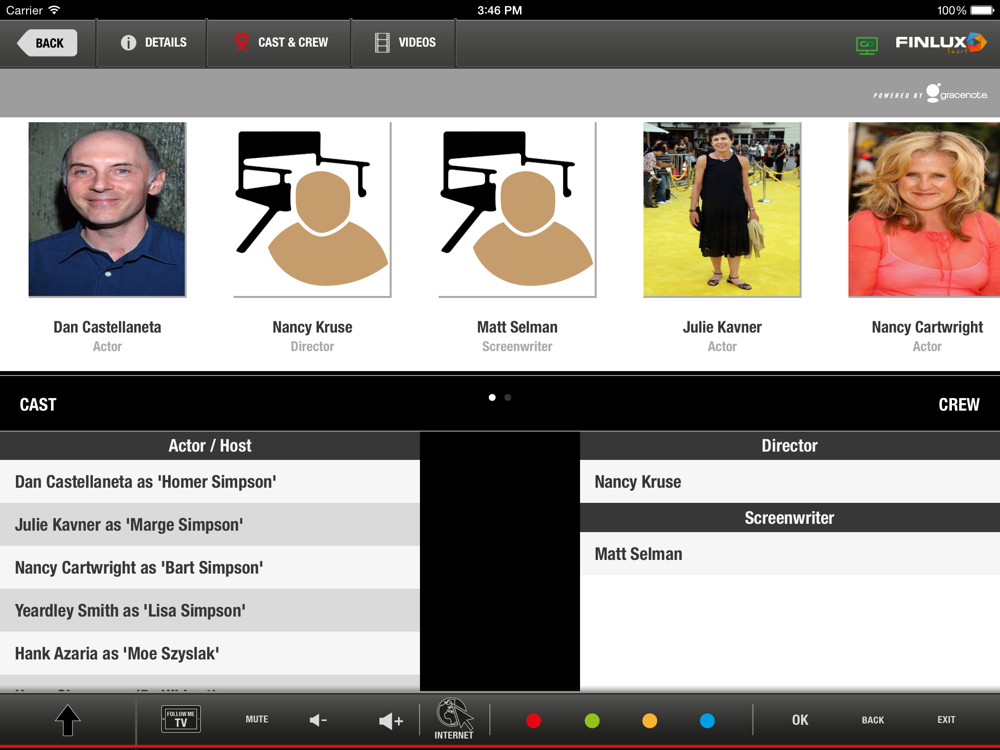Viewport: 1000px width, 750px height.
Task: Select Nancy Kruse's director placeholder image
Action: [312, 210]
